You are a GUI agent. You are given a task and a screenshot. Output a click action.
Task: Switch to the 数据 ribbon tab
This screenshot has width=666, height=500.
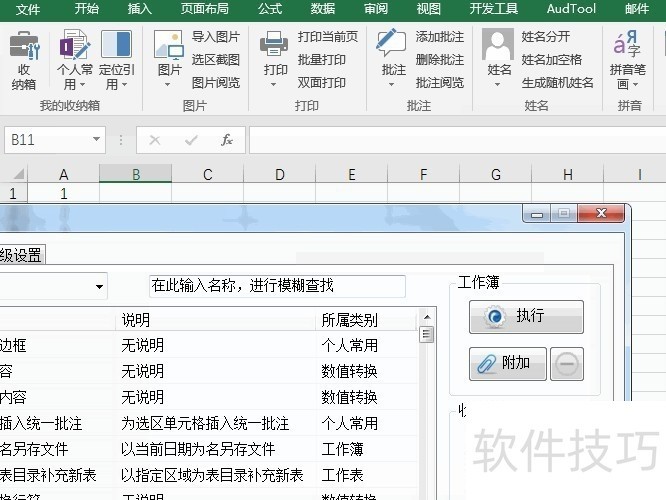pos(323,9)
